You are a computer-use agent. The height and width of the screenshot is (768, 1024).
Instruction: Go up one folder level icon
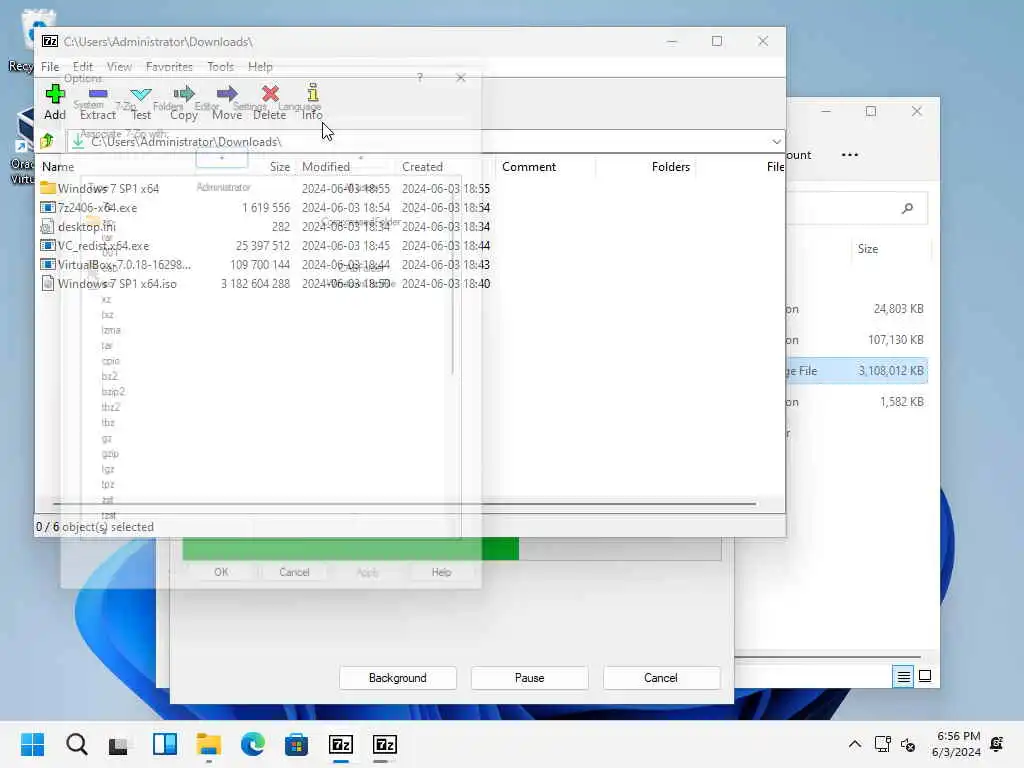coord(47,141)
